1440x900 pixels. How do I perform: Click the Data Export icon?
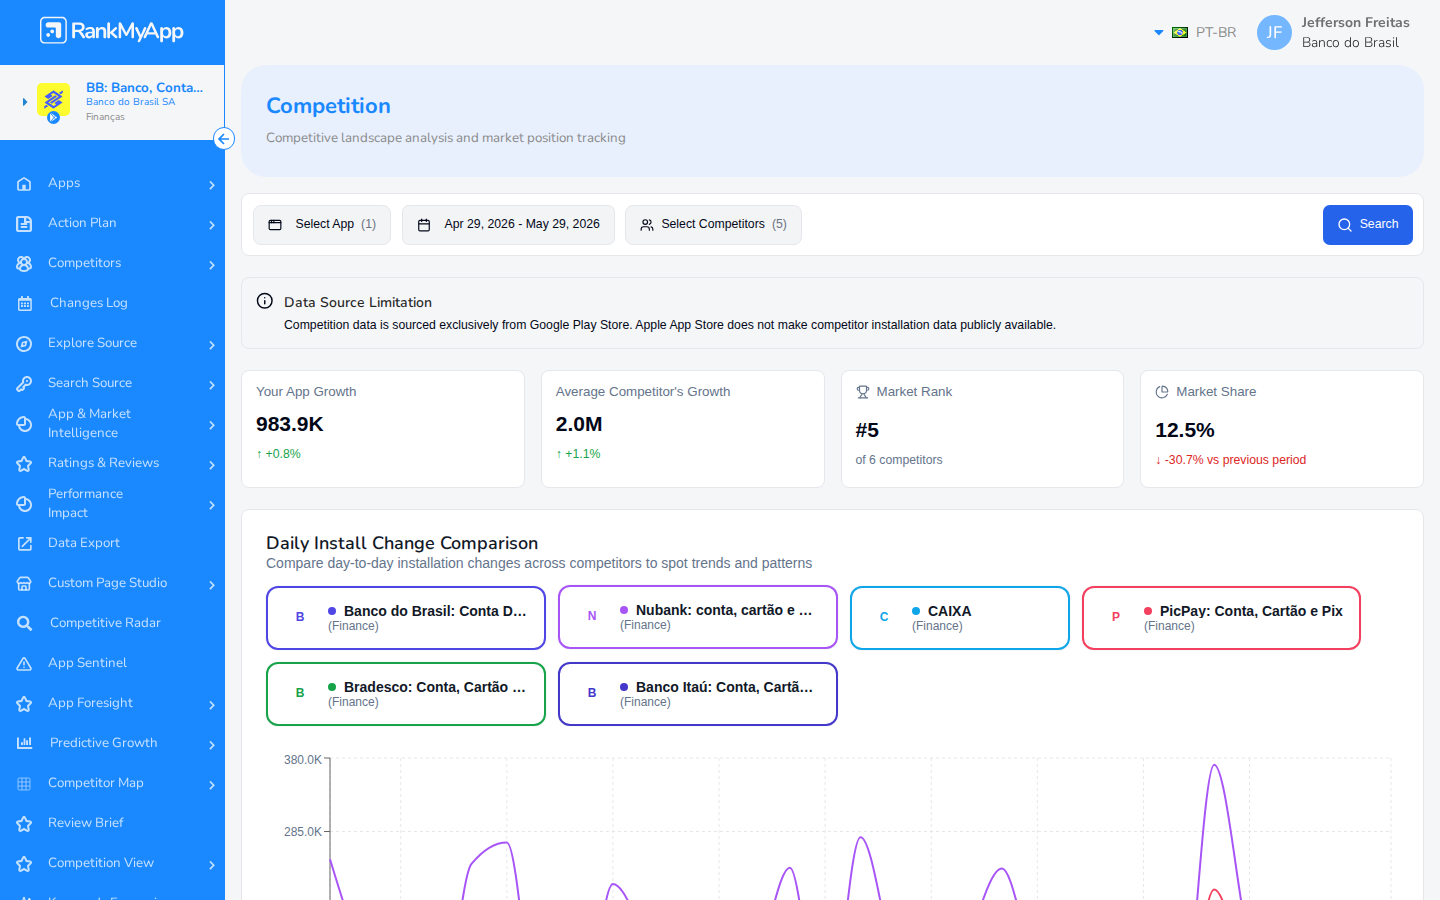coord(24,544)
